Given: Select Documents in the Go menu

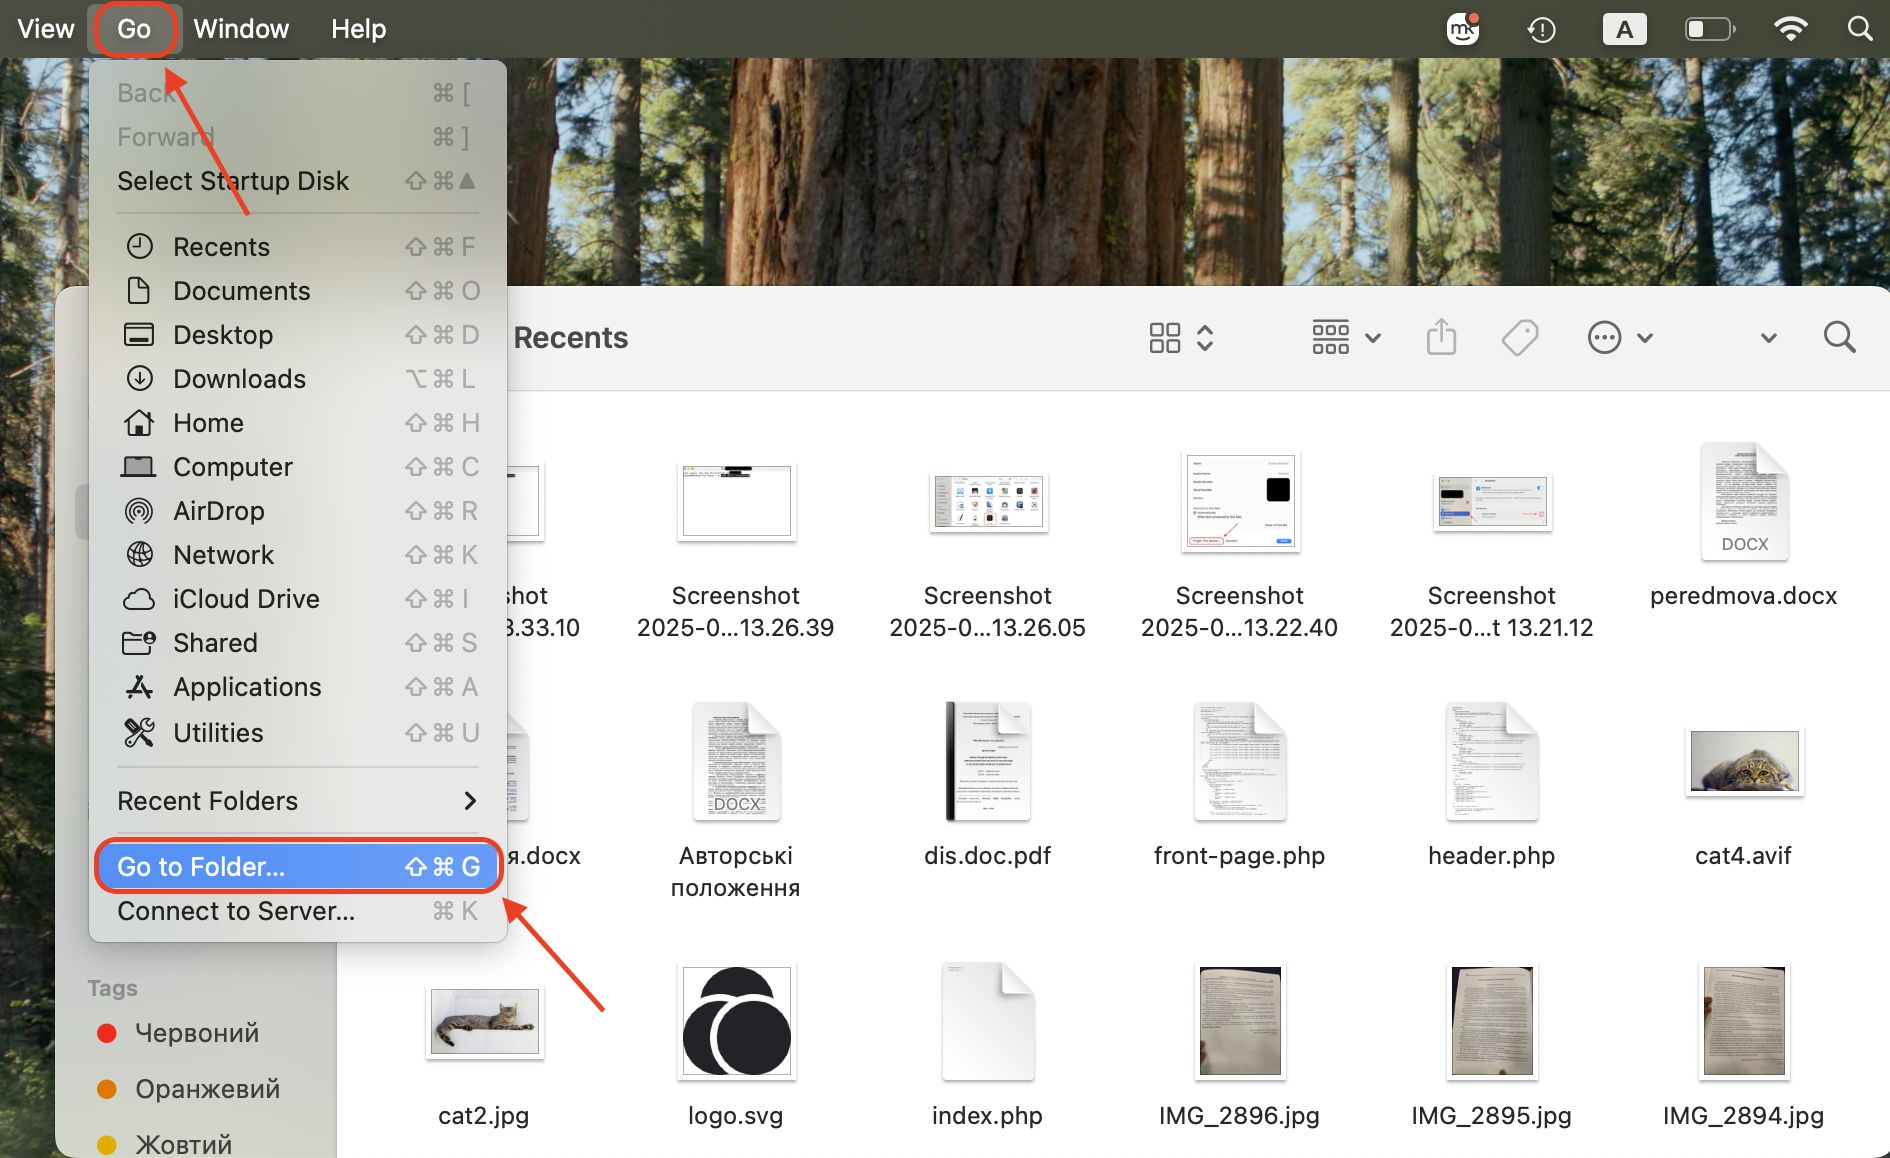Looking at the screenshot, I should (x=242, y=290).
